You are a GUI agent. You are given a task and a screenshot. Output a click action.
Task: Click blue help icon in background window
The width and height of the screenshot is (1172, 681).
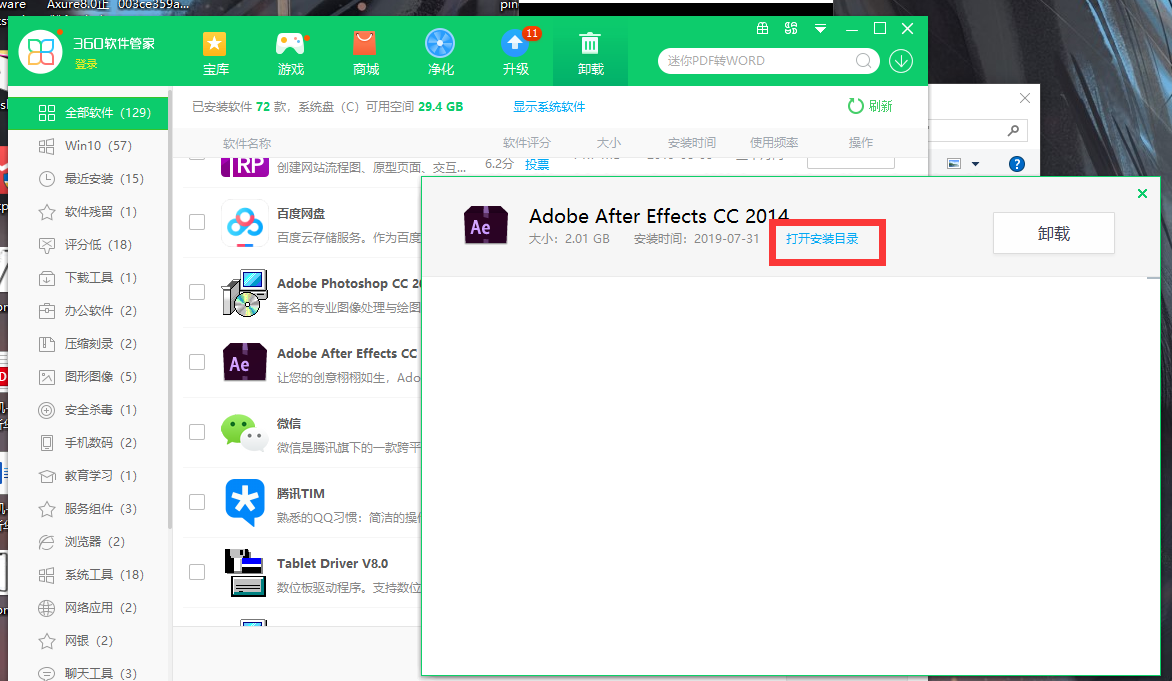tap(1017, 164)
